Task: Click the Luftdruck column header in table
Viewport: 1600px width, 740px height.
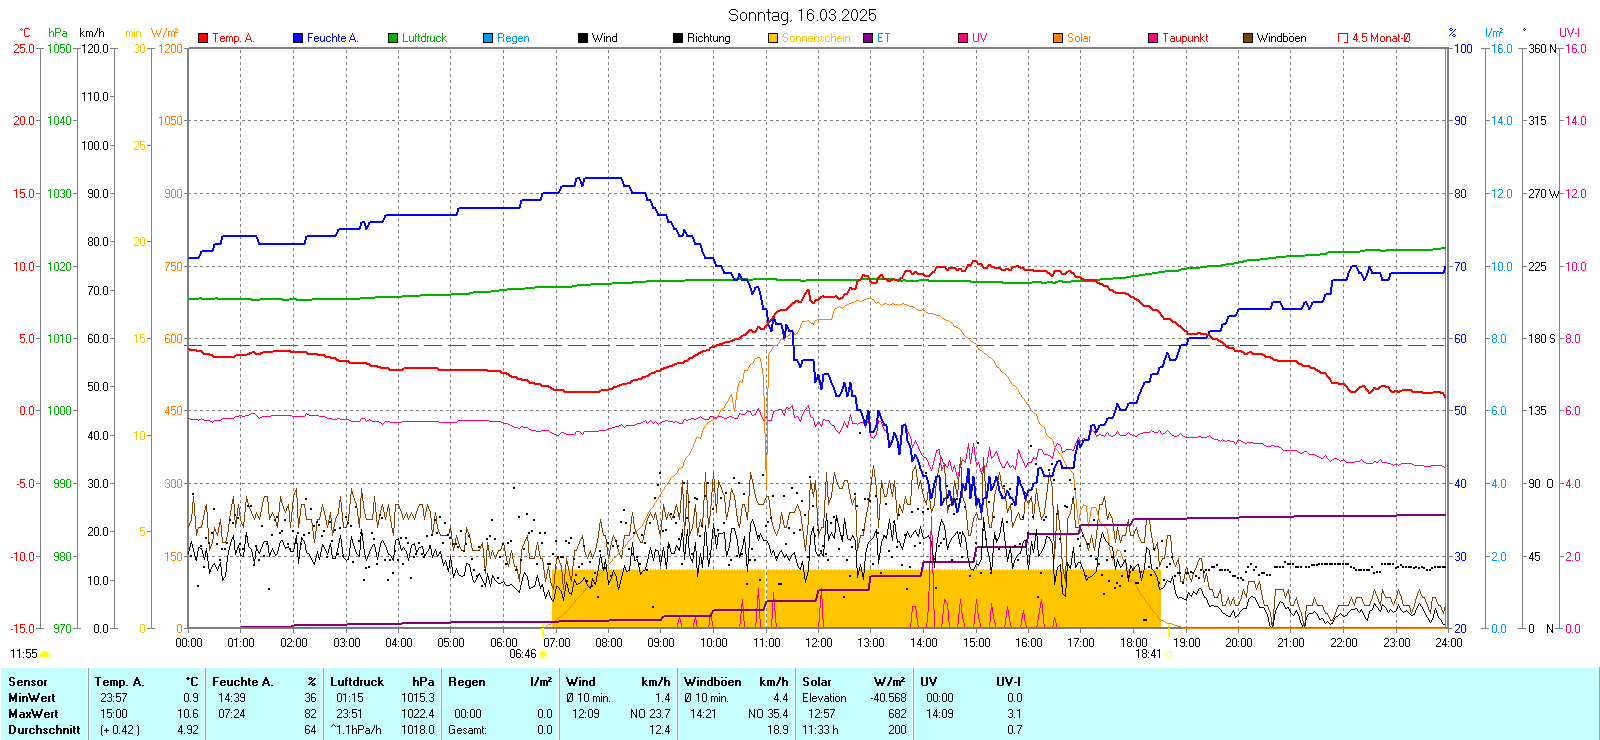Action: pyautogui.click(x=357, y=682)
